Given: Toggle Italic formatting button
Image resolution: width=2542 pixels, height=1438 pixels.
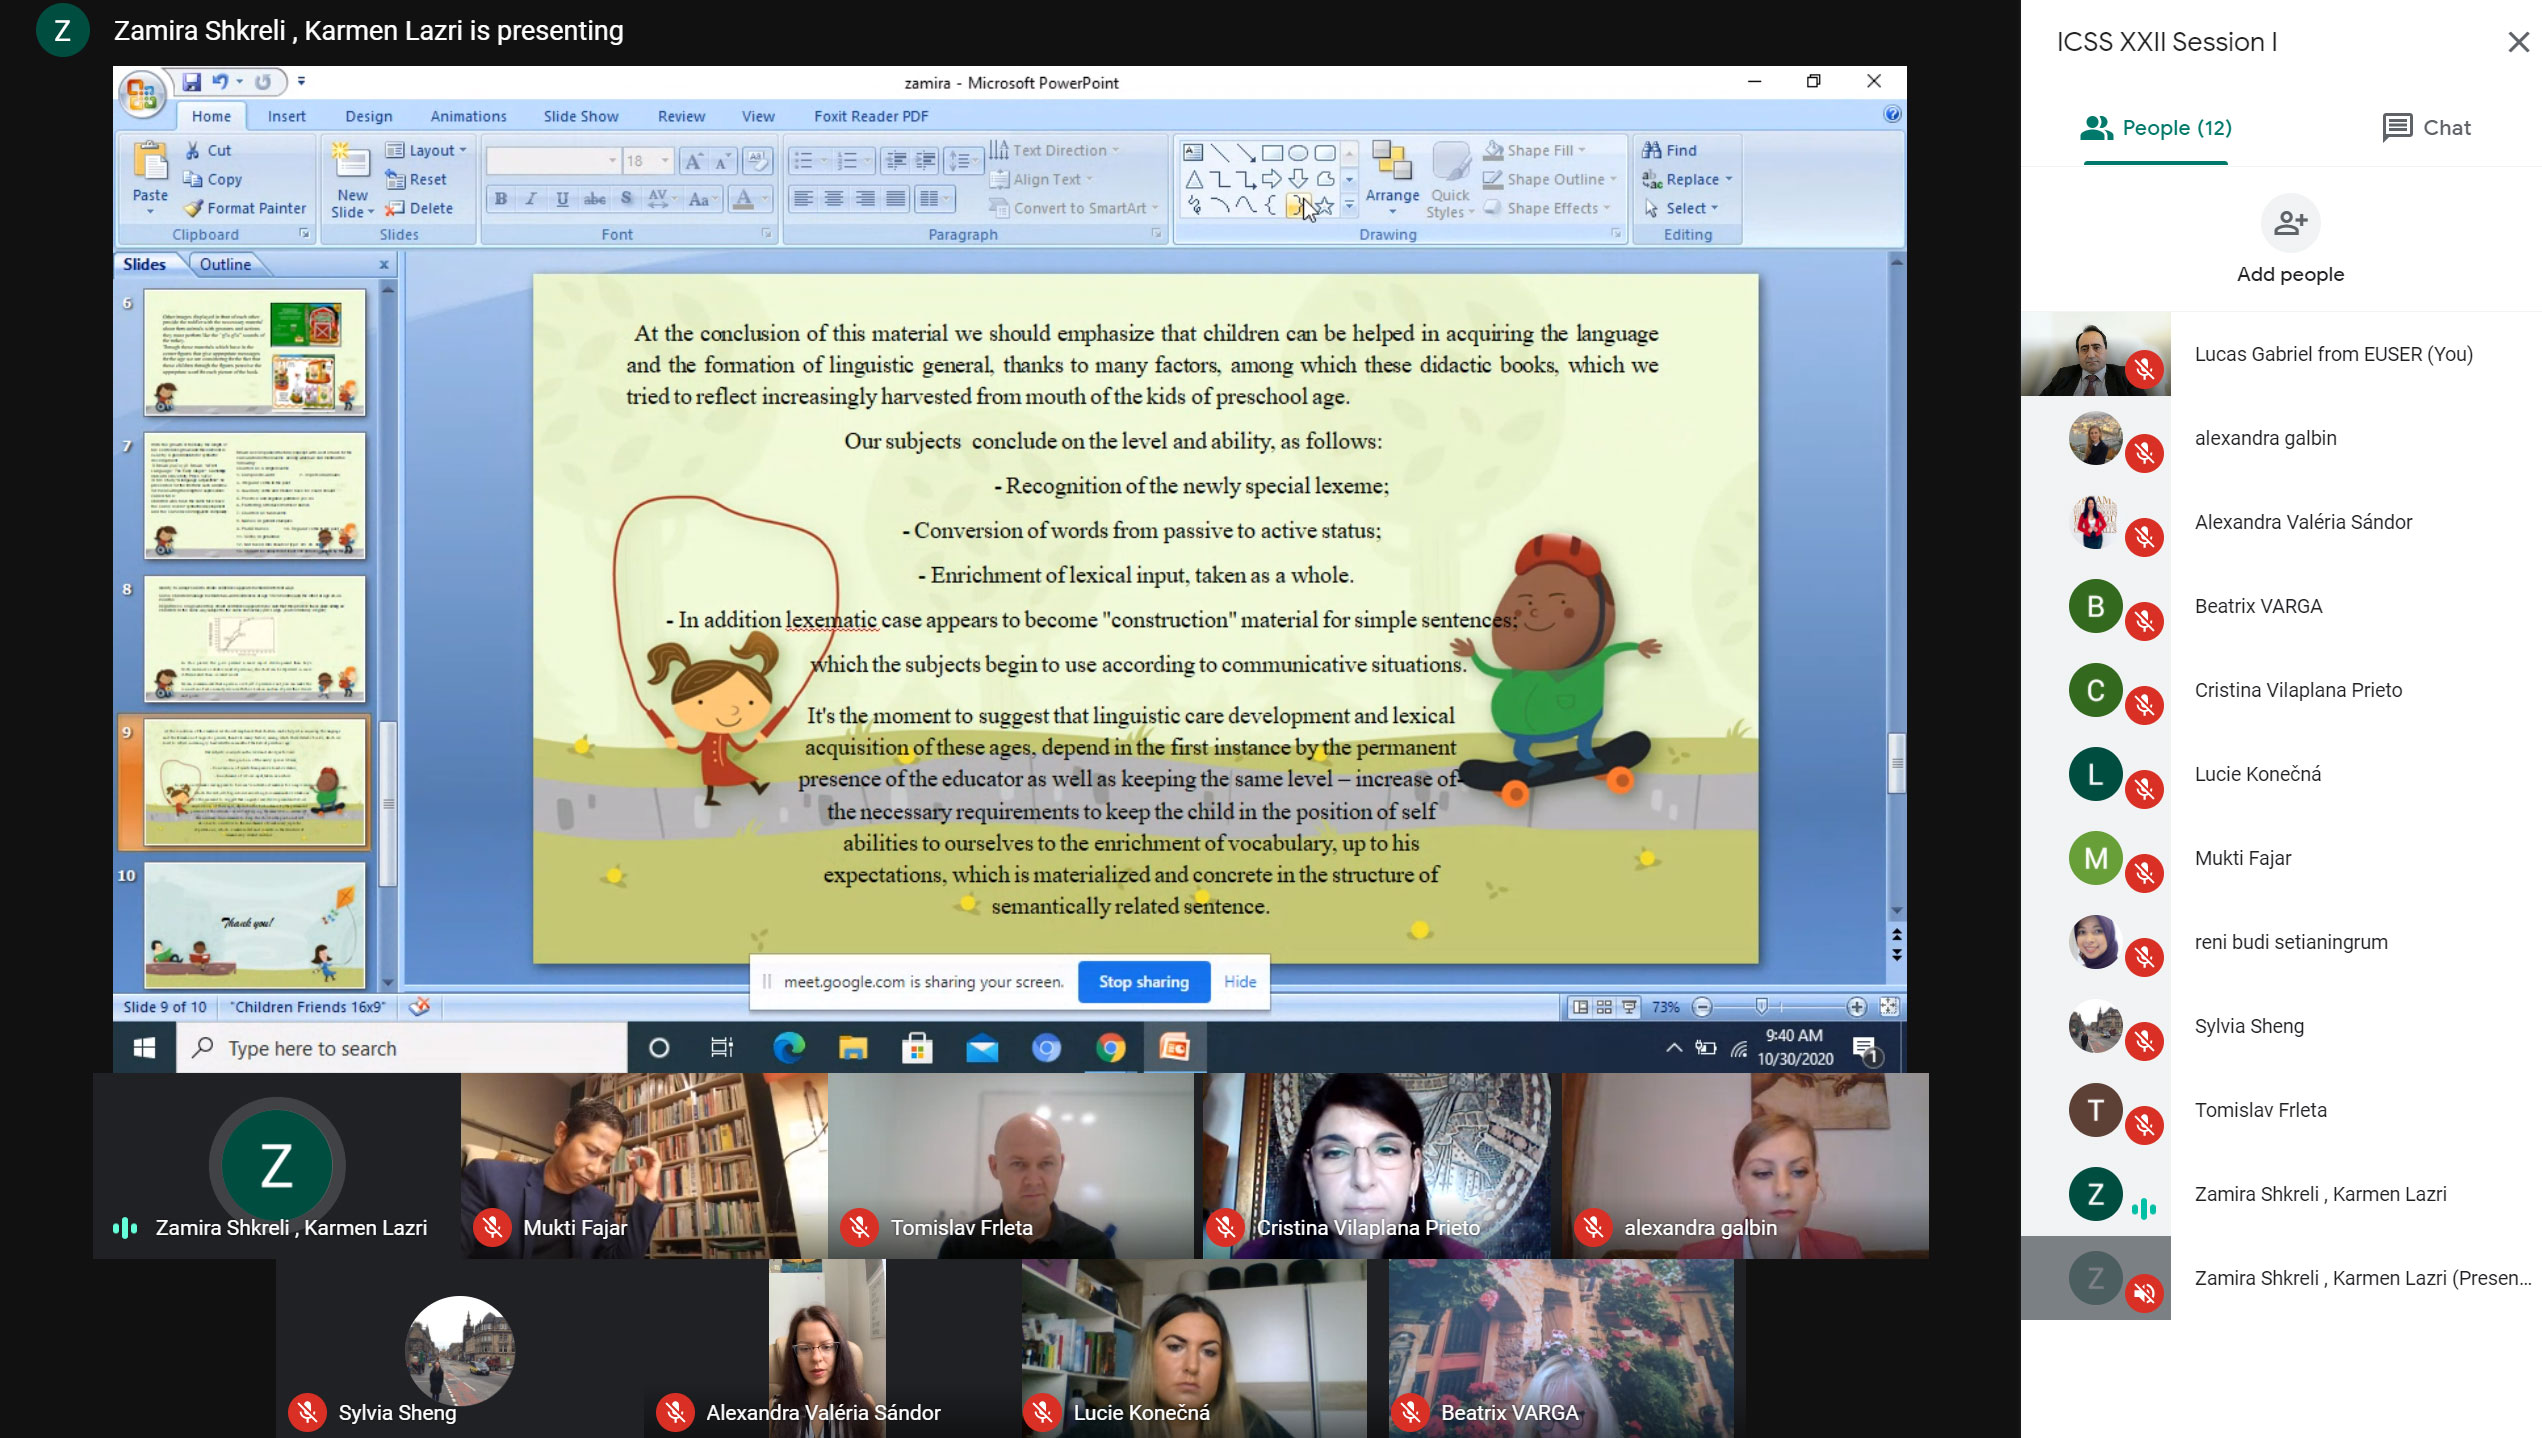Looking at the screenshot, I should tap(532, 199).
